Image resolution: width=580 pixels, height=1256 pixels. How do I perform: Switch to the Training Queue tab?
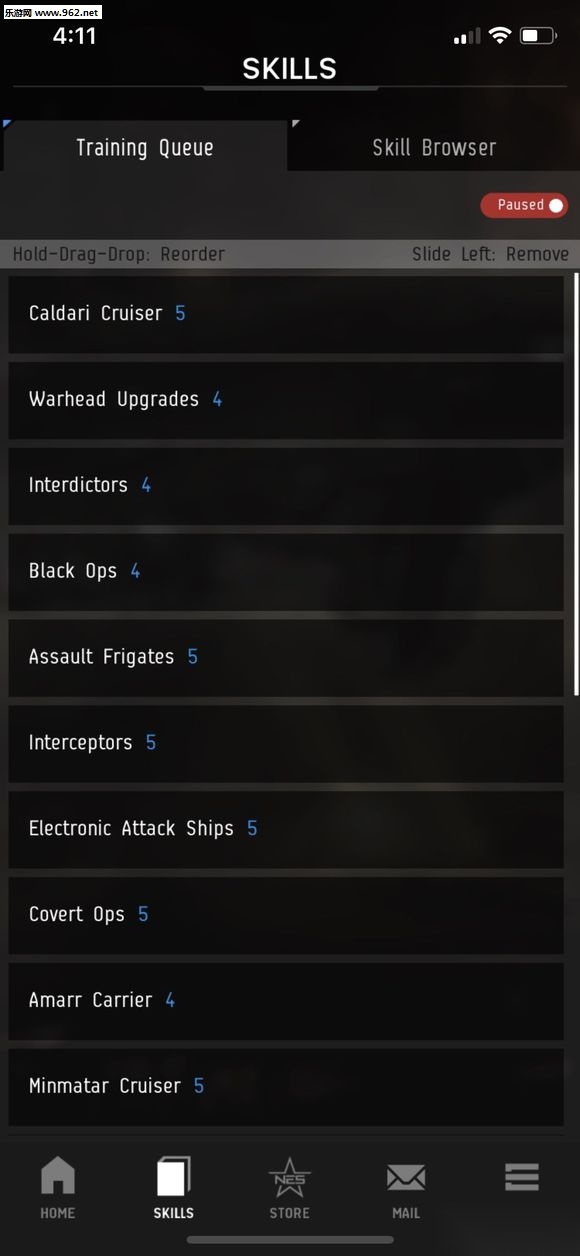tap(145, 148)
